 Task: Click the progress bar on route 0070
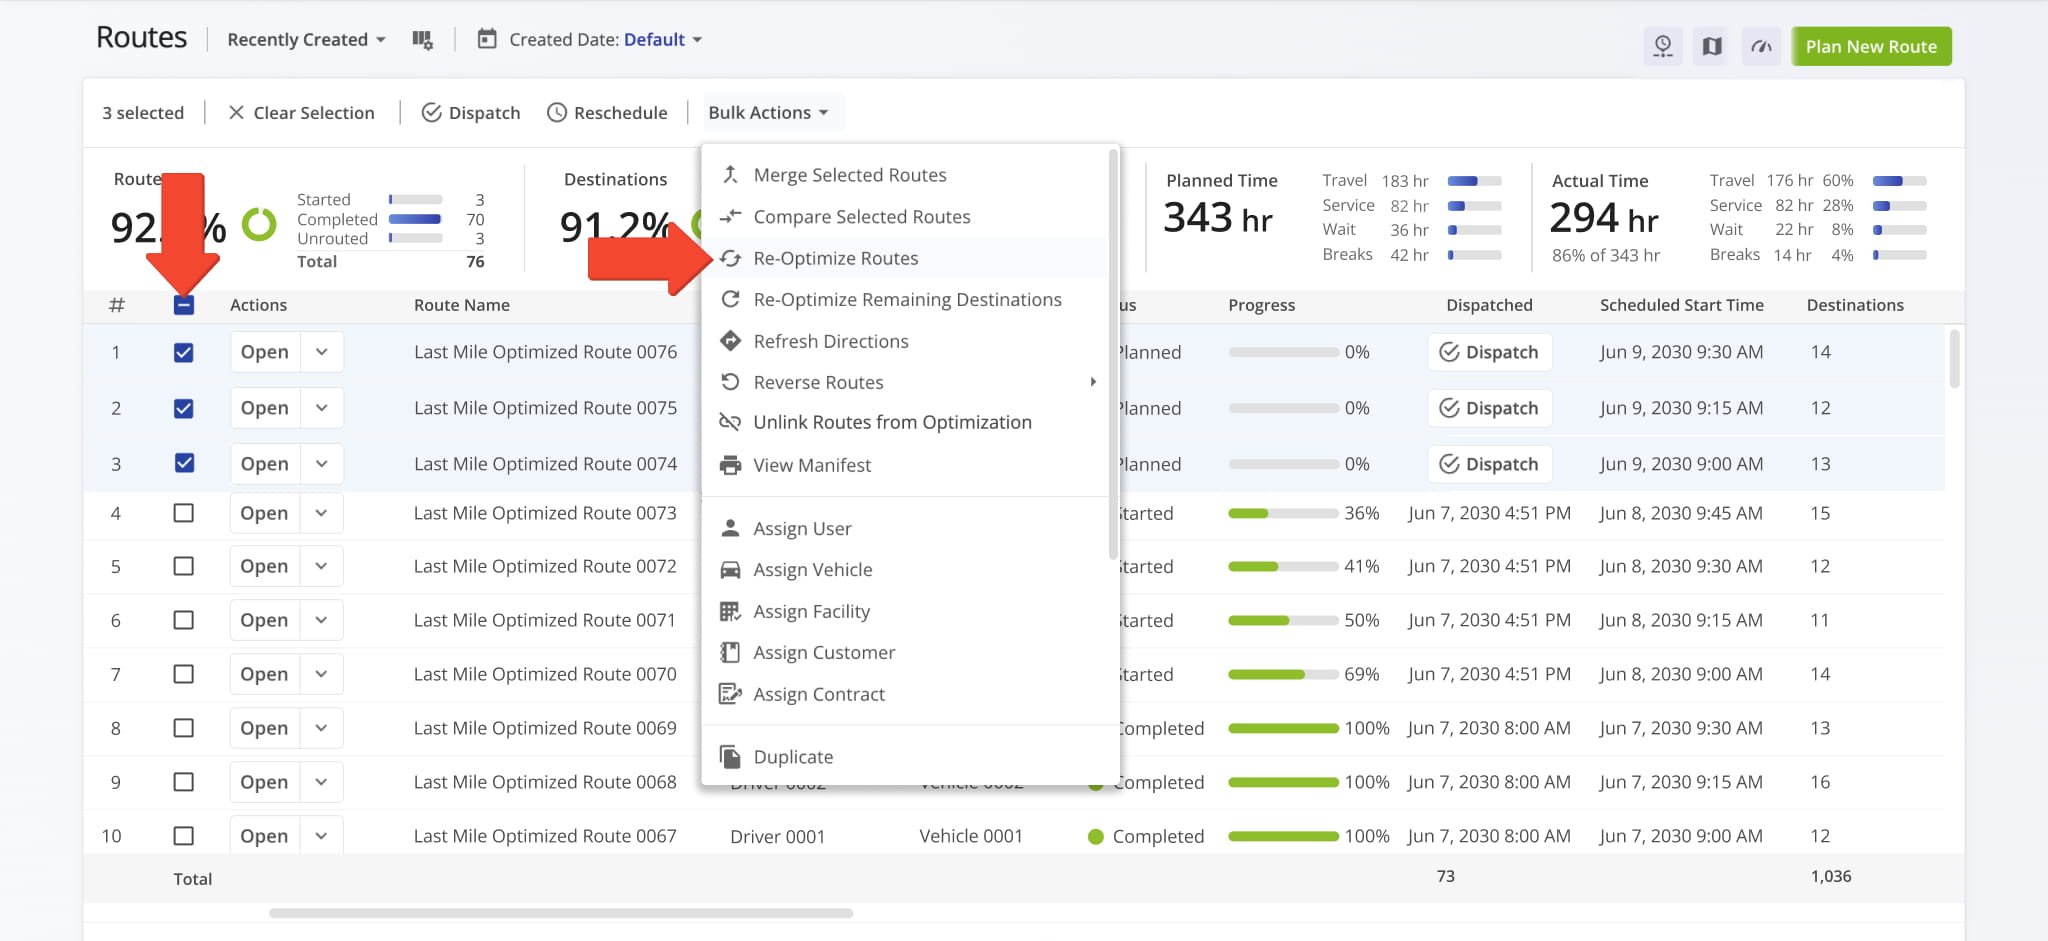1281,674
